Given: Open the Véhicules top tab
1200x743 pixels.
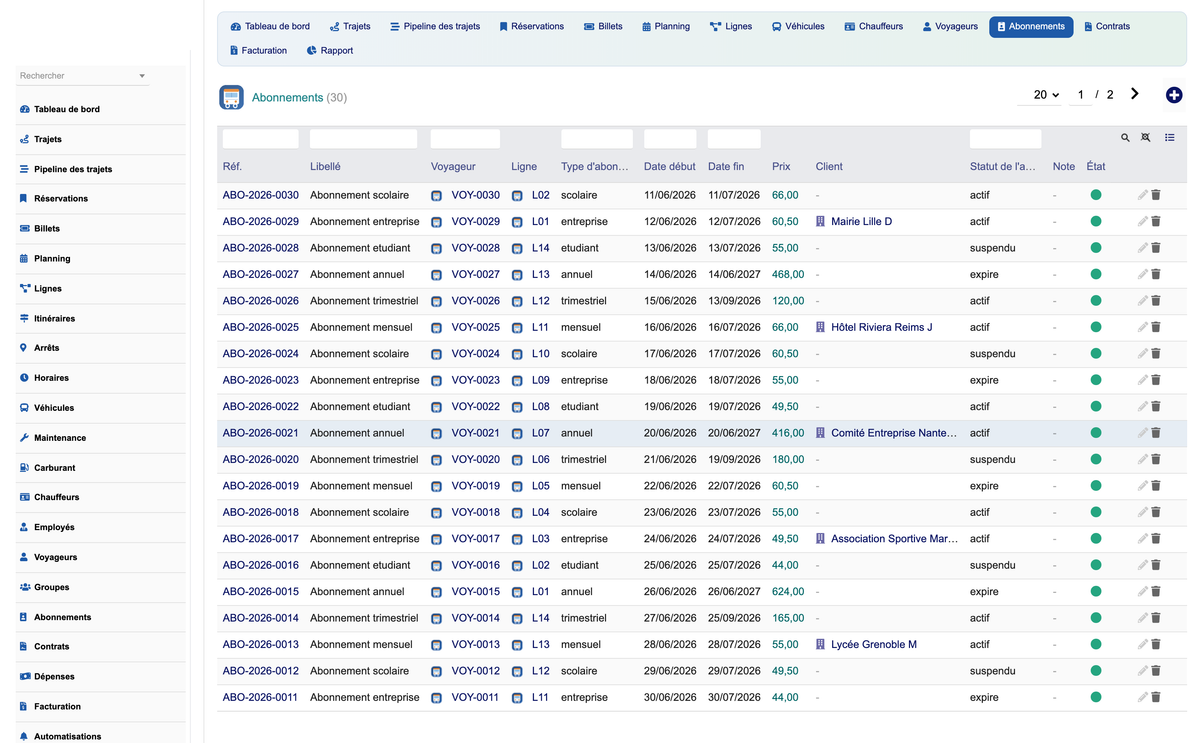Looking at the screenshot, I should [x=798, y=26].
